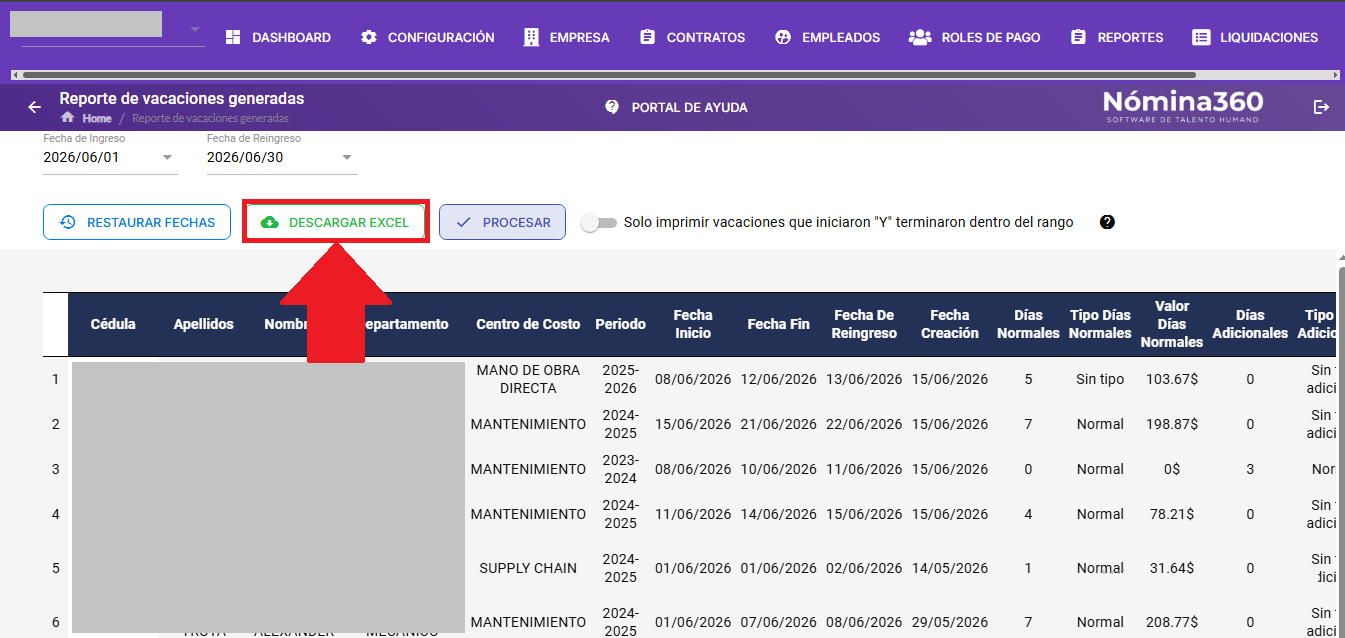Click the Fecha de Reingreso field 2026/06/30

[x=282, y=157]
